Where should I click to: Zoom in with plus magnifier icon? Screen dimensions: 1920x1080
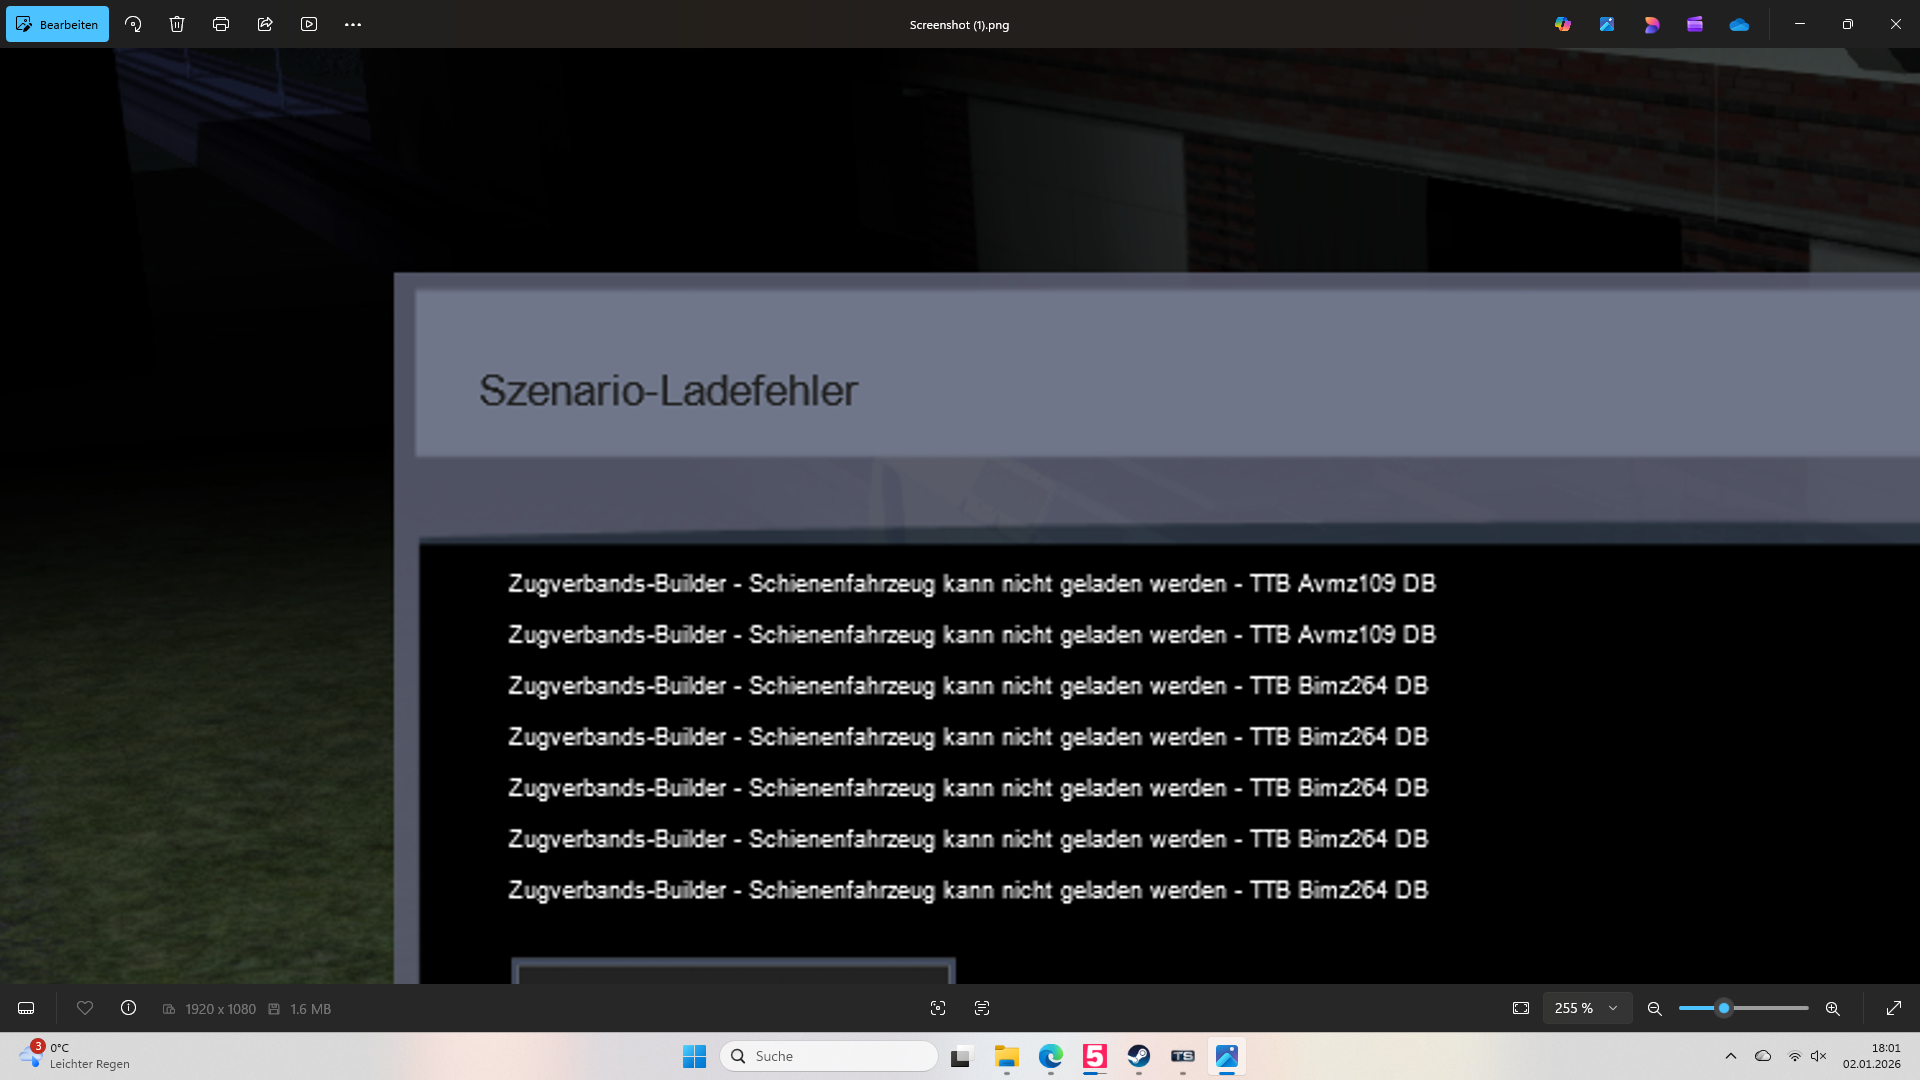point(1833,1008)
